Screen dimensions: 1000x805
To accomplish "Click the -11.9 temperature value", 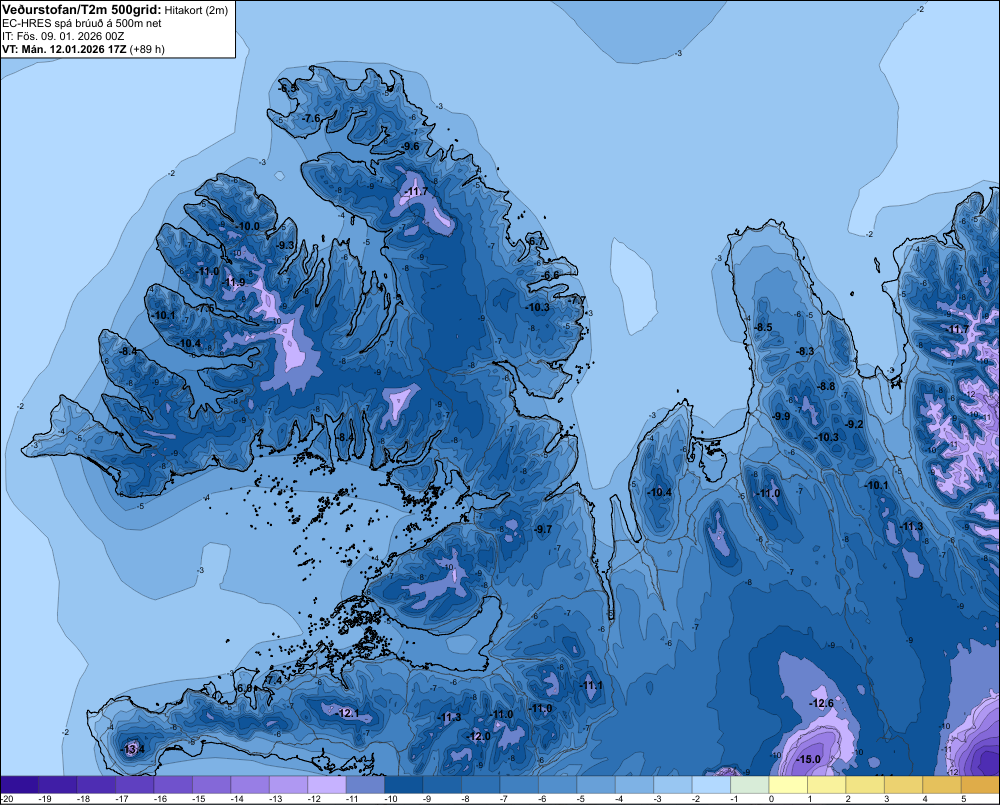I will coord(233,283).
